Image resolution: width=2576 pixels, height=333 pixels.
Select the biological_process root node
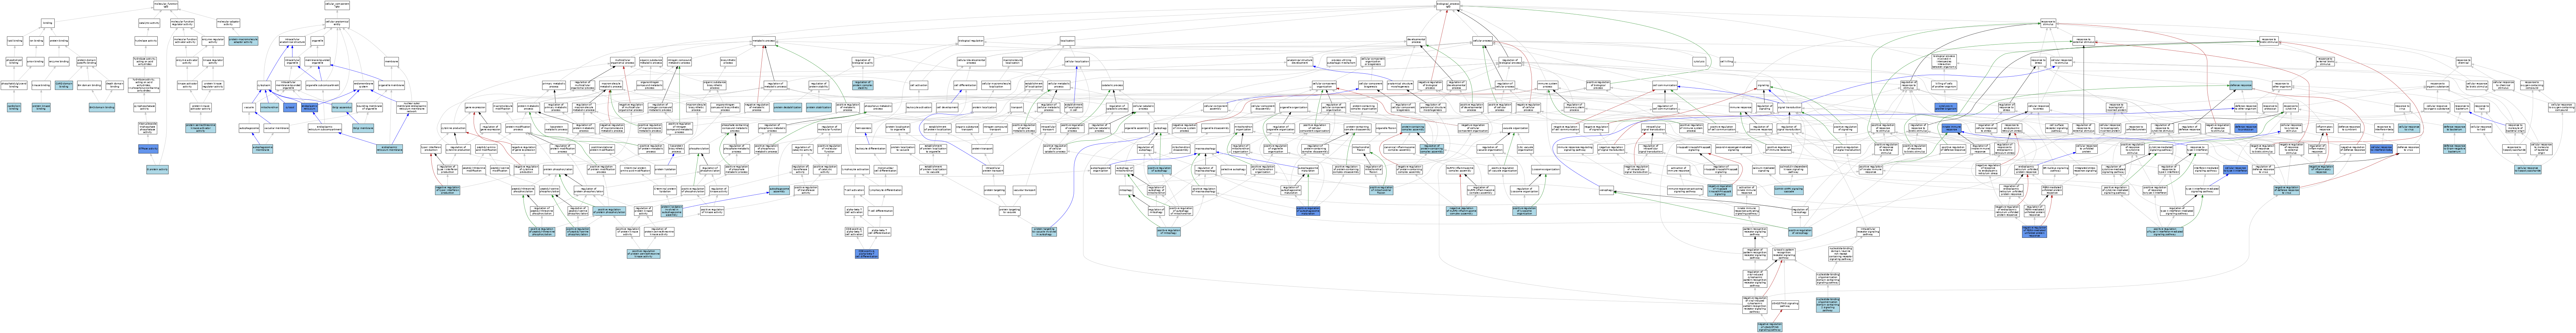point(1448,5)
